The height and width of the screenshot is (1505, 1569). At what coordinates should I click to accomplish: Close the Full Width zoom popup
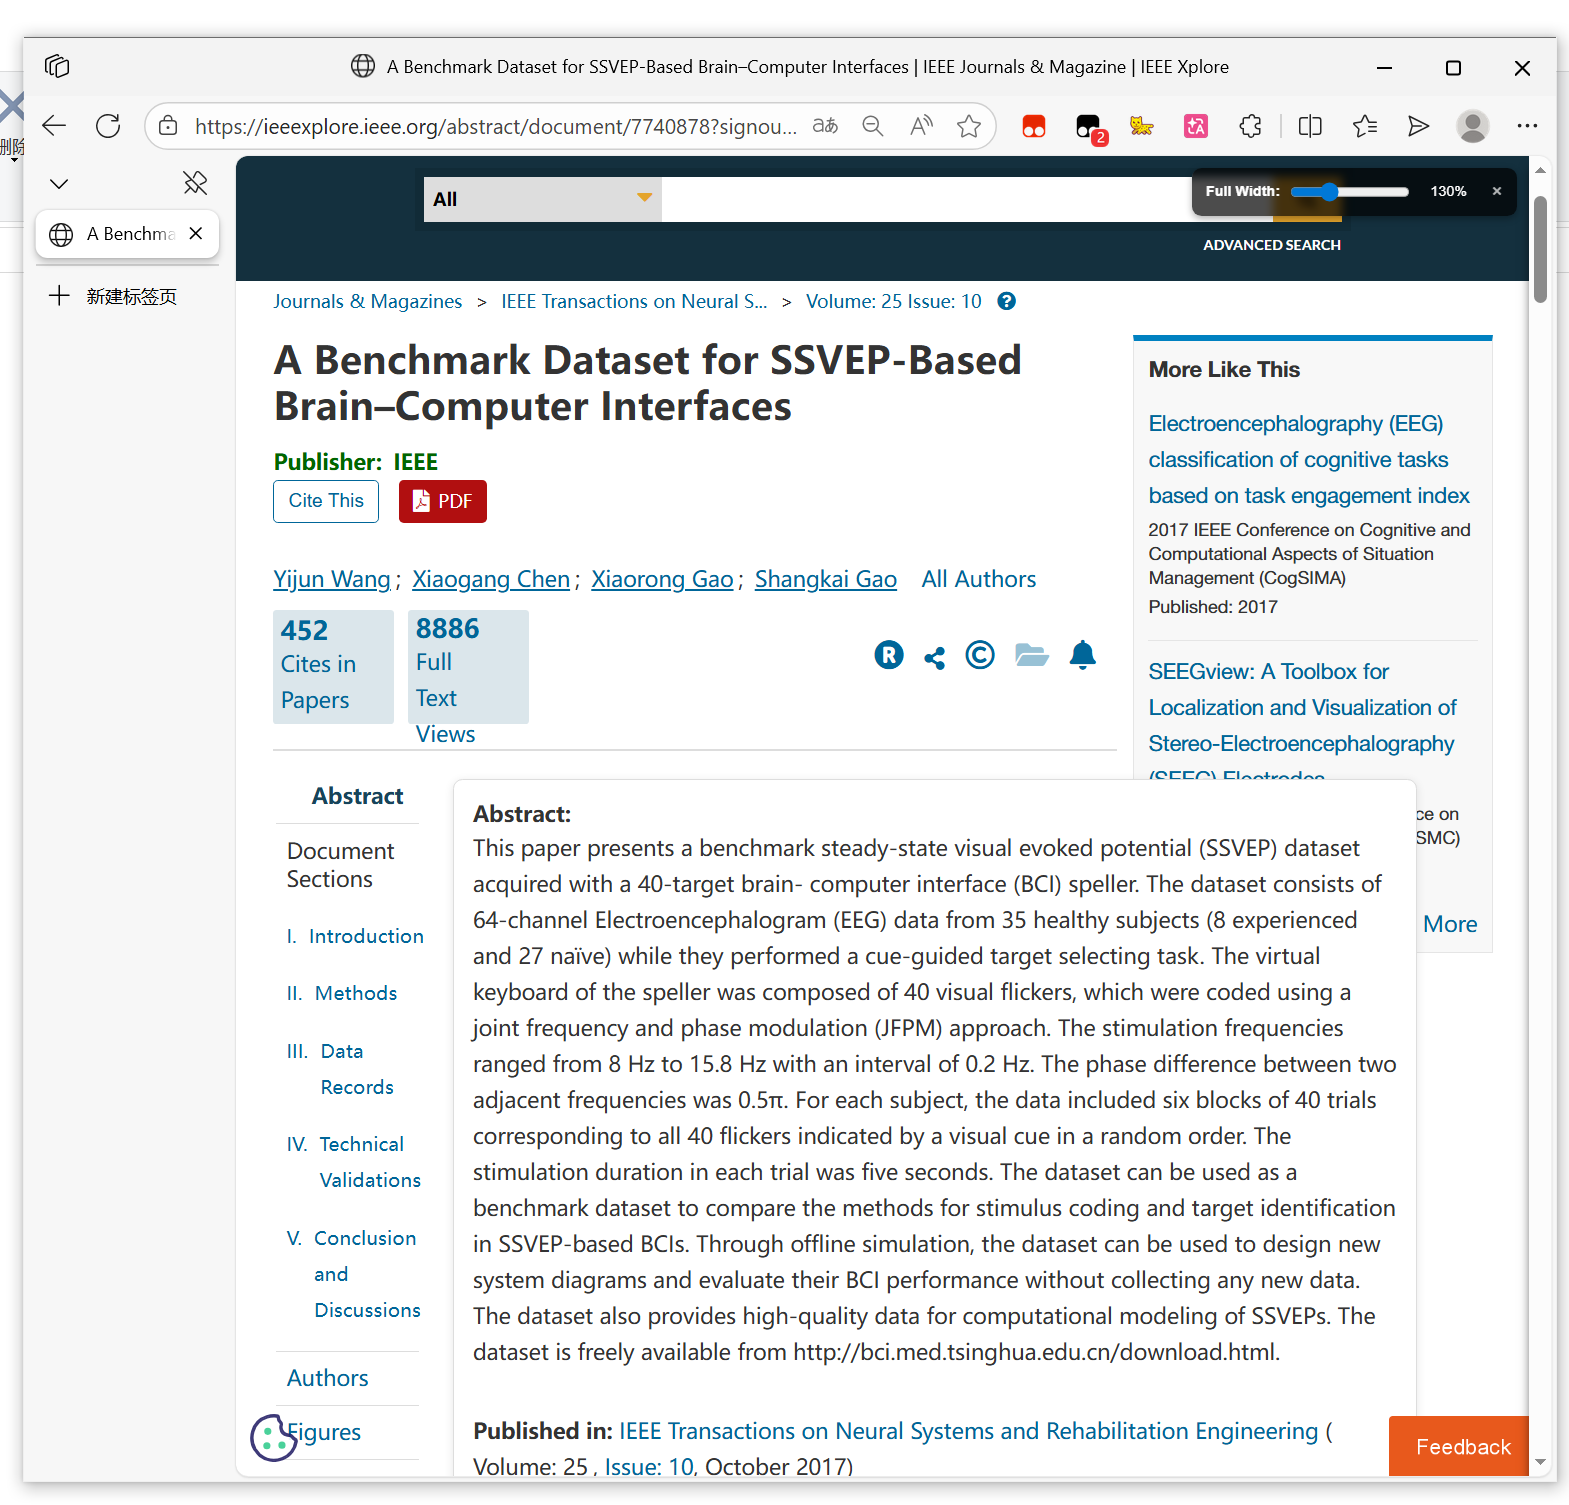[1497, 191]
